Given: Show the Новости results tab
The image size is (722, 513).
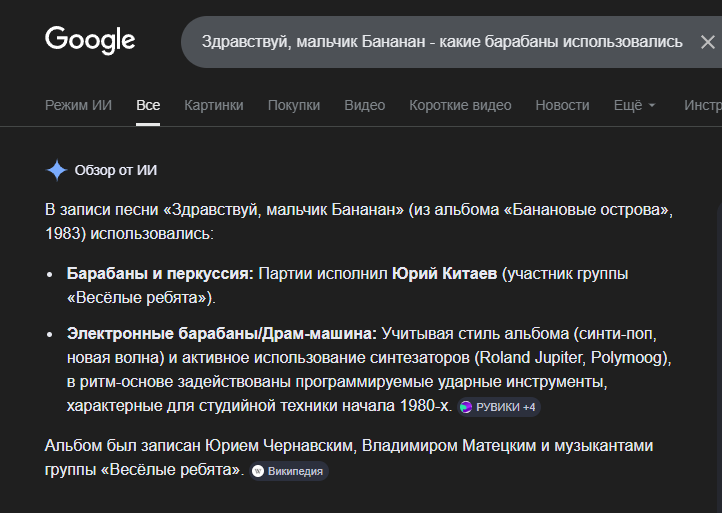Looking at the screenshot, I should click(562, 105).
